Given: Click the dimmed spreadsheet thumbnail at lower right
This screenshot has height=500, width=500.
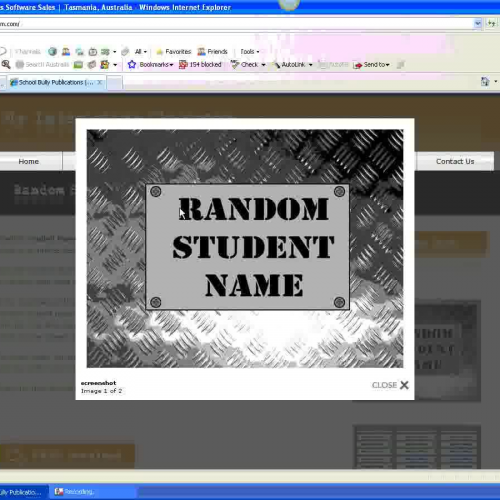Looking at the screenshot, I should (x=416, y=447).
